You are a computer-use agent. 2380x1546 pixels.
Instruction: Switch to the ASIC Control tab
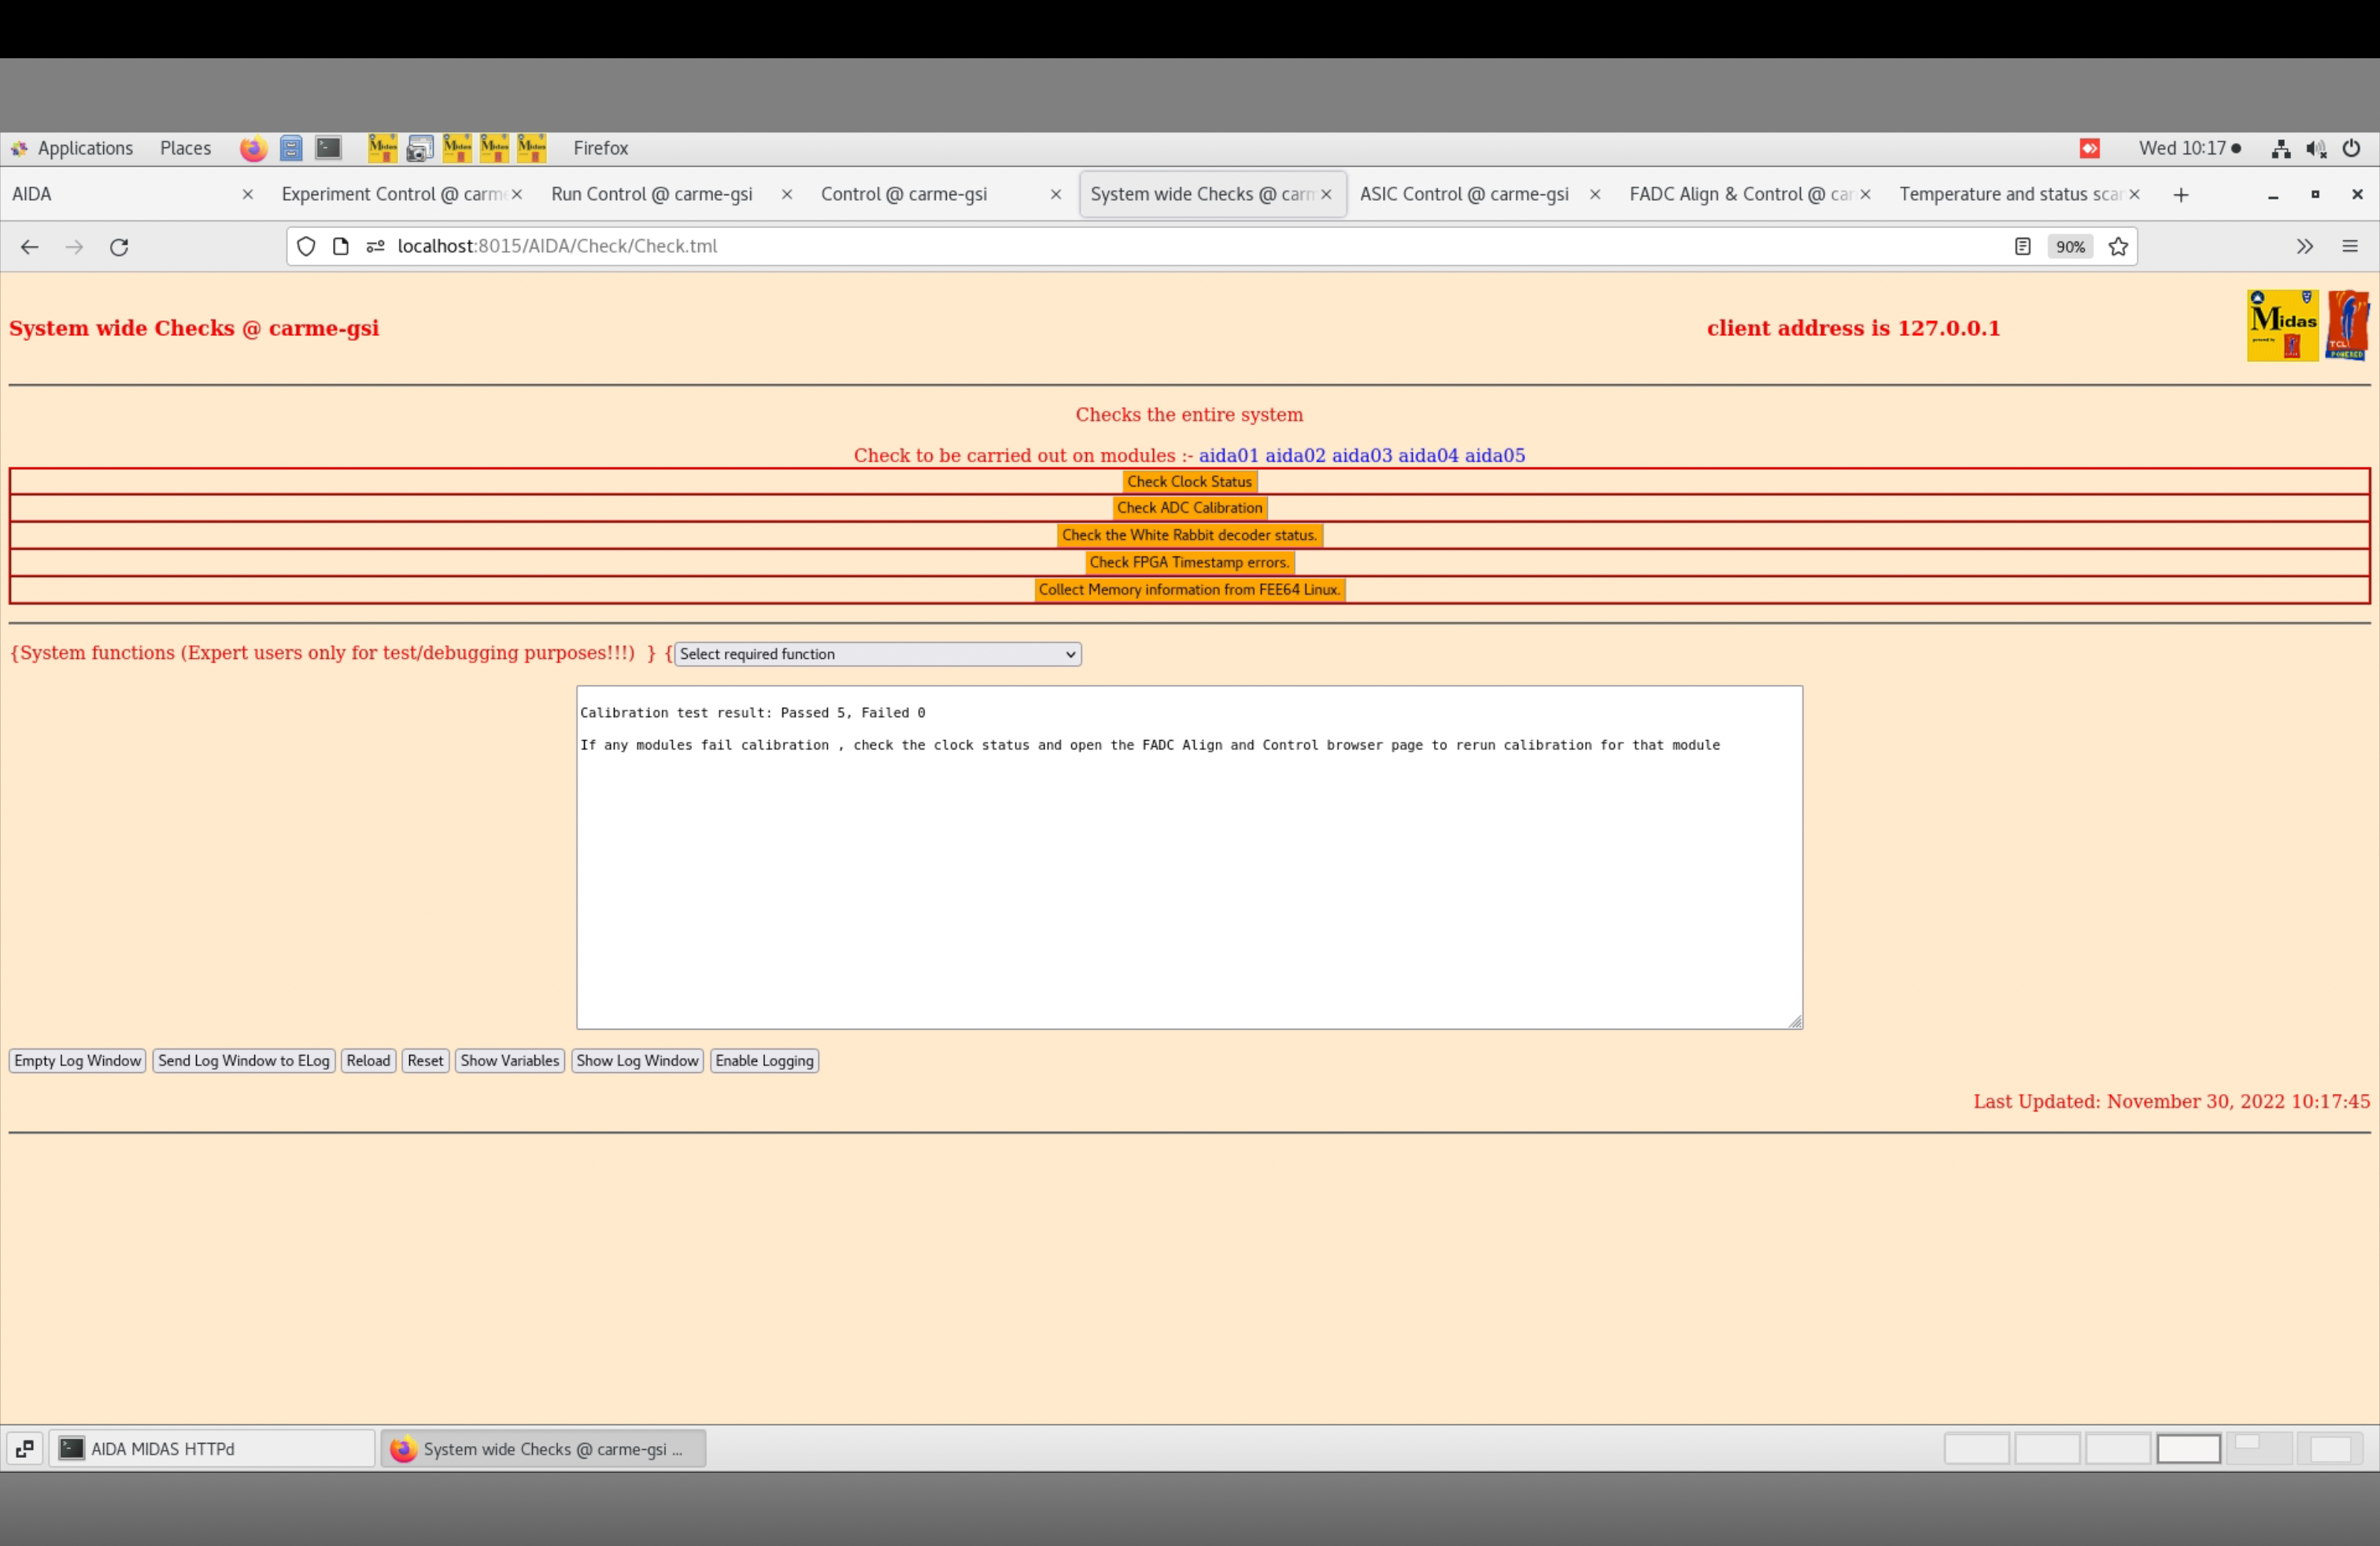[x=1464, y=195]
